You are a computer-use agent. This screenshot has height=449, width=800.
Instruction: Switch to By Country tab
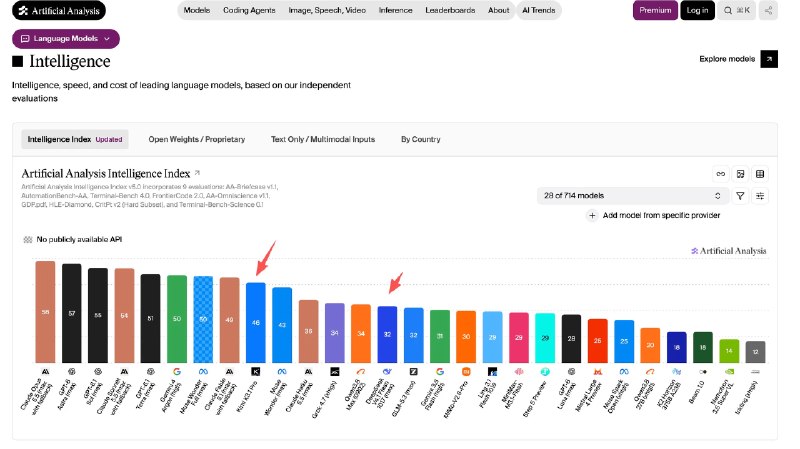click(420, 139)
